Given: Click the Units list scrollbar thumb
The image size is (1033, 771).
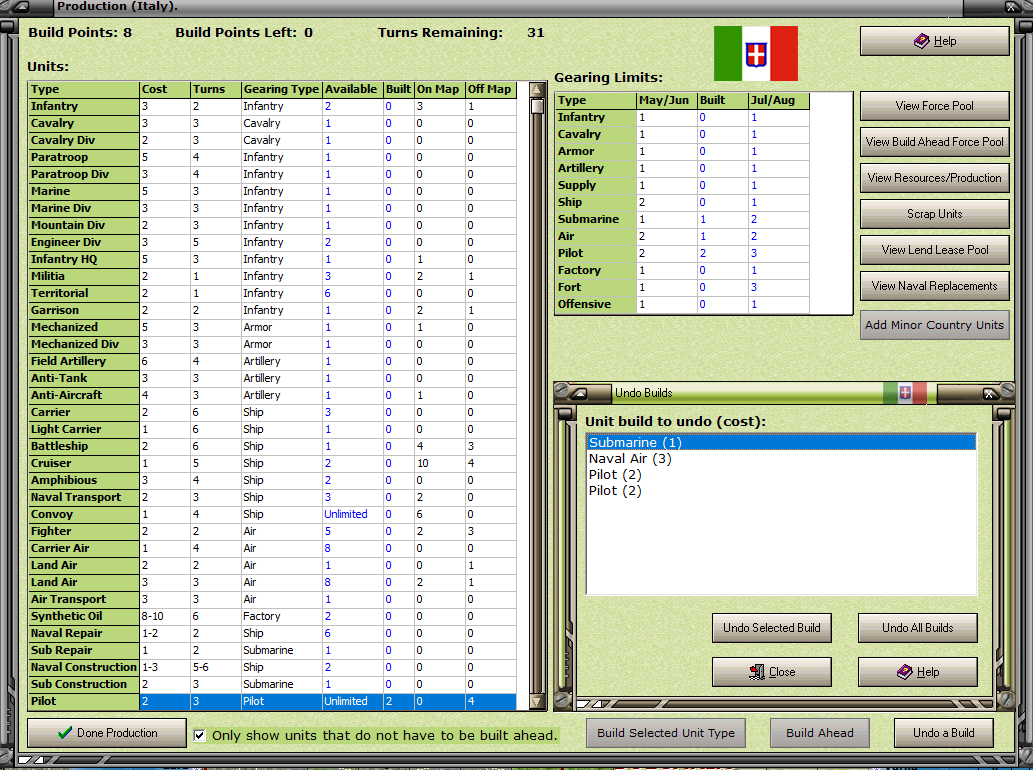Looking at the screenshot, I should [x=538, y=106].
